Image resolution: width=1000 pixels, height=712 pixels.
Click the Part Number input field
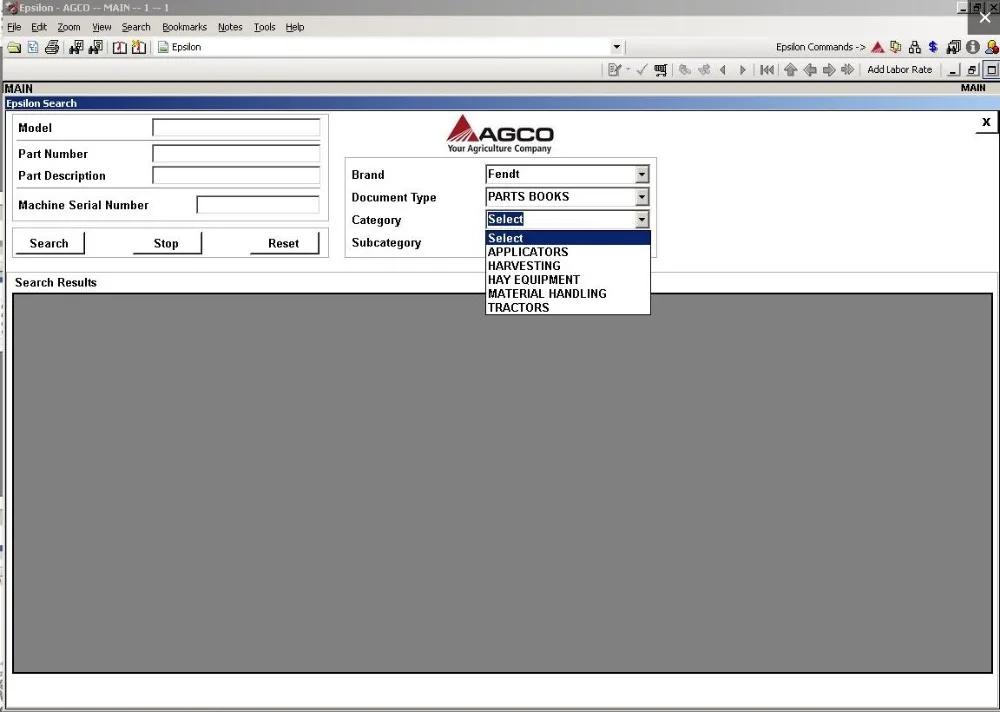pyautogui.click(x=236, y=153)
